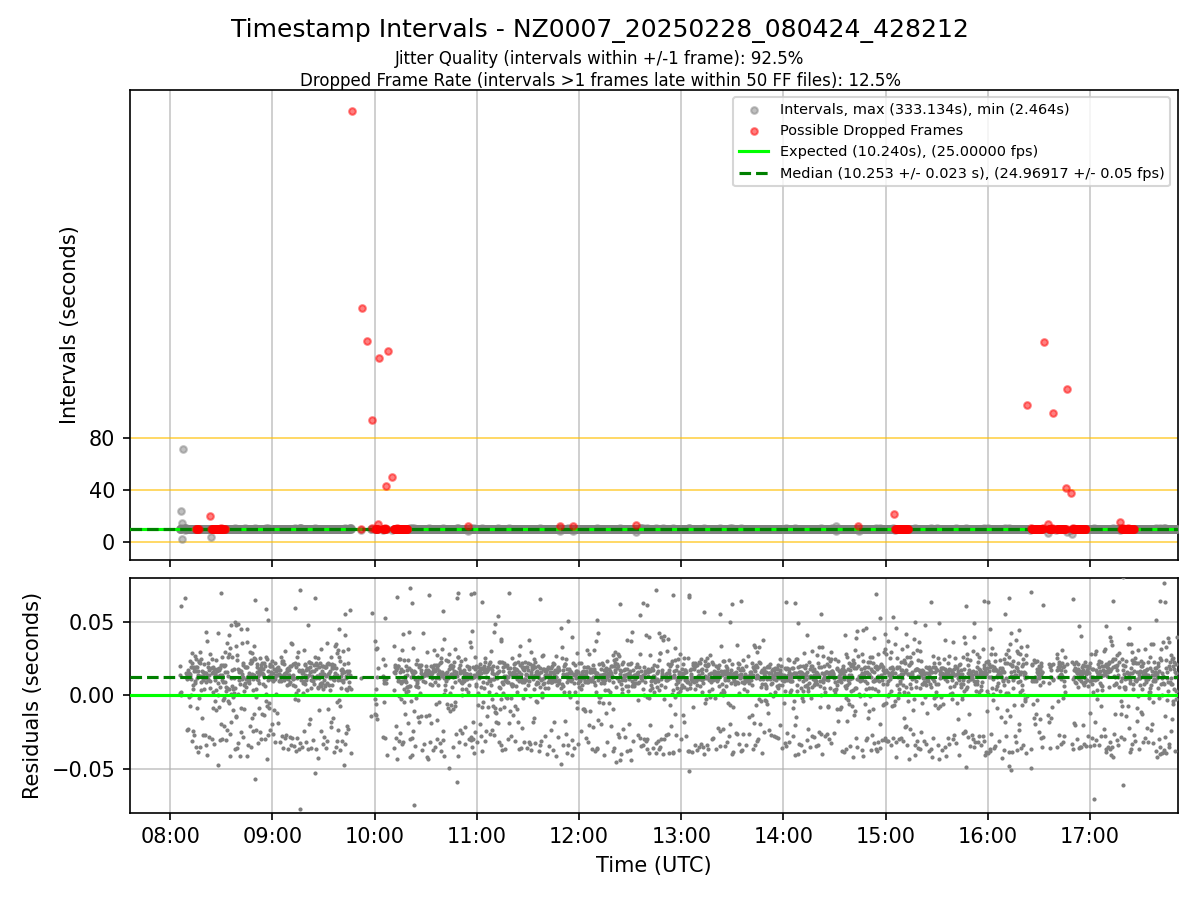Screen dimensions: 1200x900
Task: Click the dashed green line sample in legend
Action: (x=754, y=173)
